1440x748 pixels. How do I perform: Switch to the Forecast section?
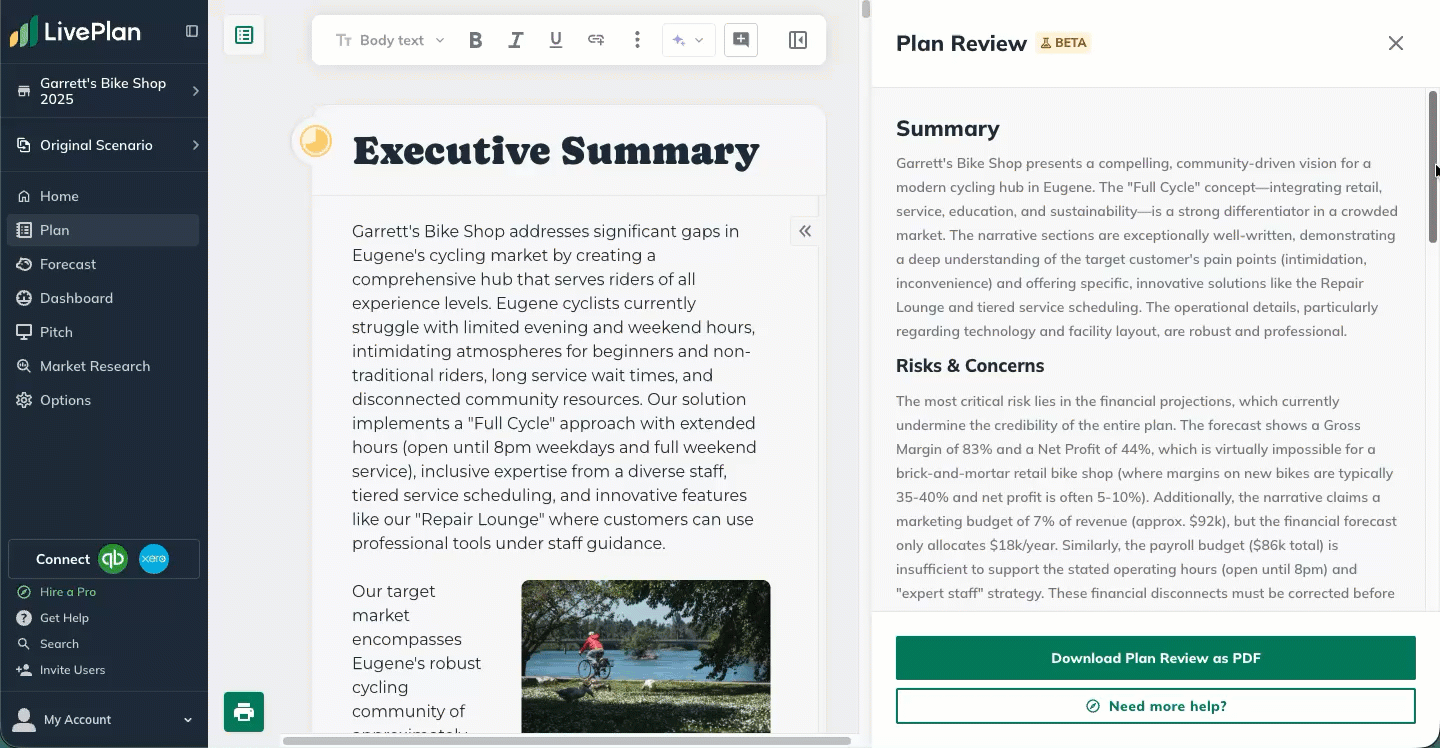click(69, 264)
